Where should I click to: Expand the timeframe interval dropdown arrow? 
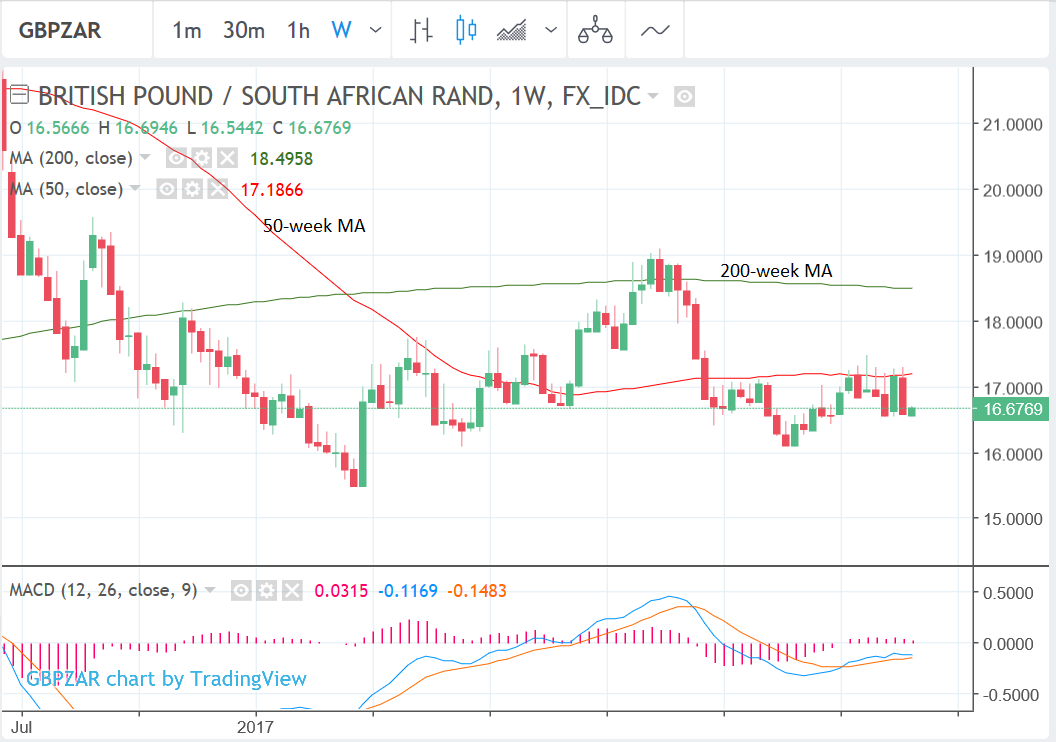click(x=375, y=30)
